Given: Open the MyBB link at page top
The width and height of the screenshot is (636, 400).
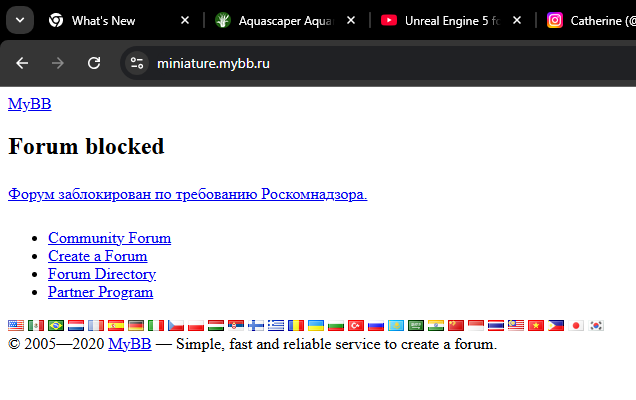Looking at the screenshot, I should (30, 104).
